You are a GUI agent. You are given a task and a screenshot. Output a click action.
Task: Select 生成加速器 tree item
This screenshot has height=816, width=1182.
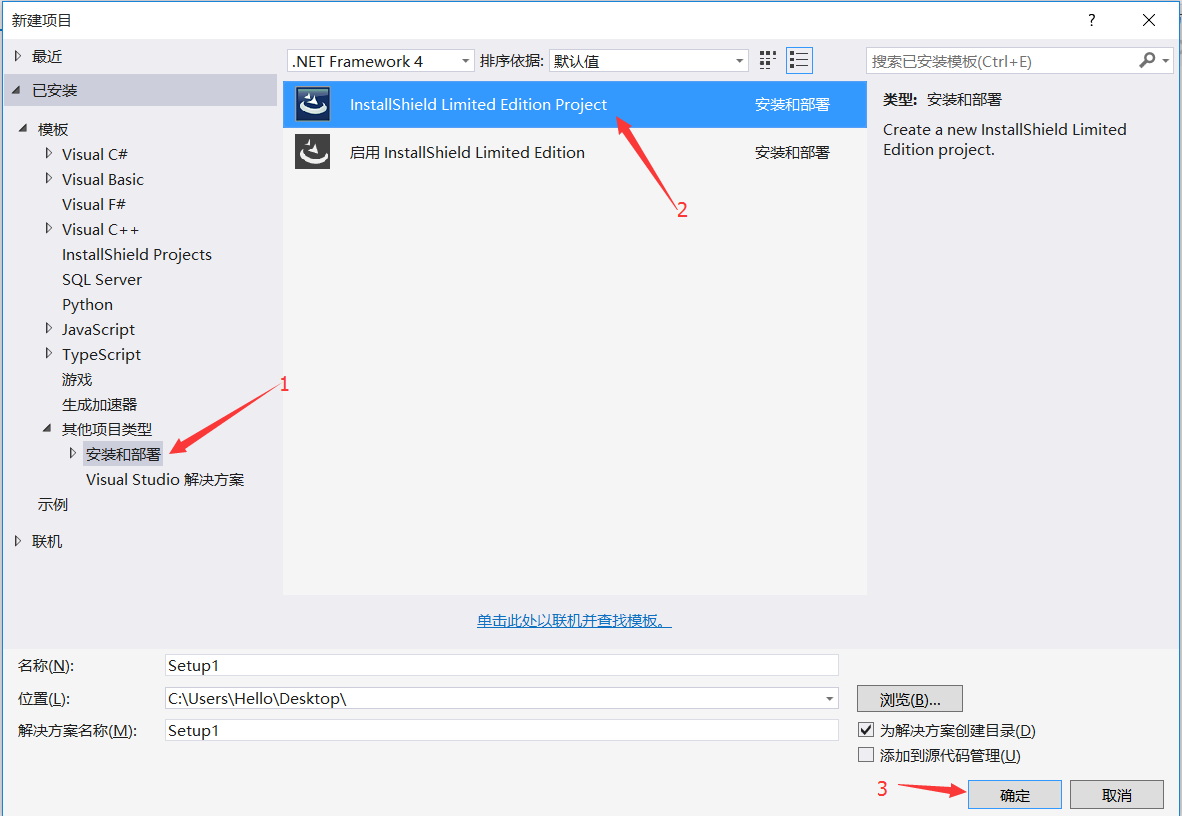click(x=100, y=404)
